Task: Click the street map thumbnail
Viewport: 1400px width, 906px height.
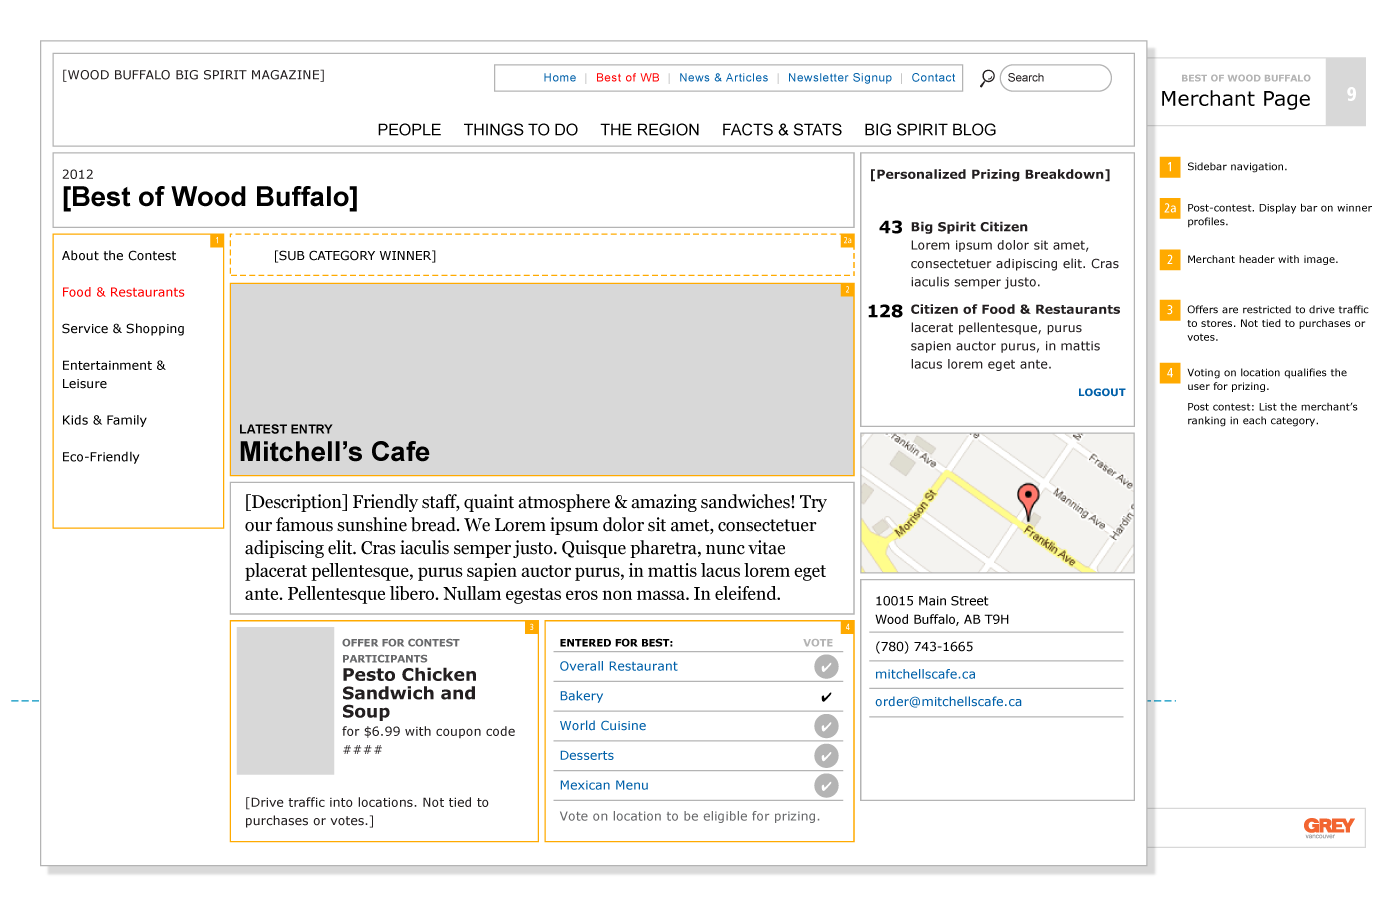Action: pos(997,503)
